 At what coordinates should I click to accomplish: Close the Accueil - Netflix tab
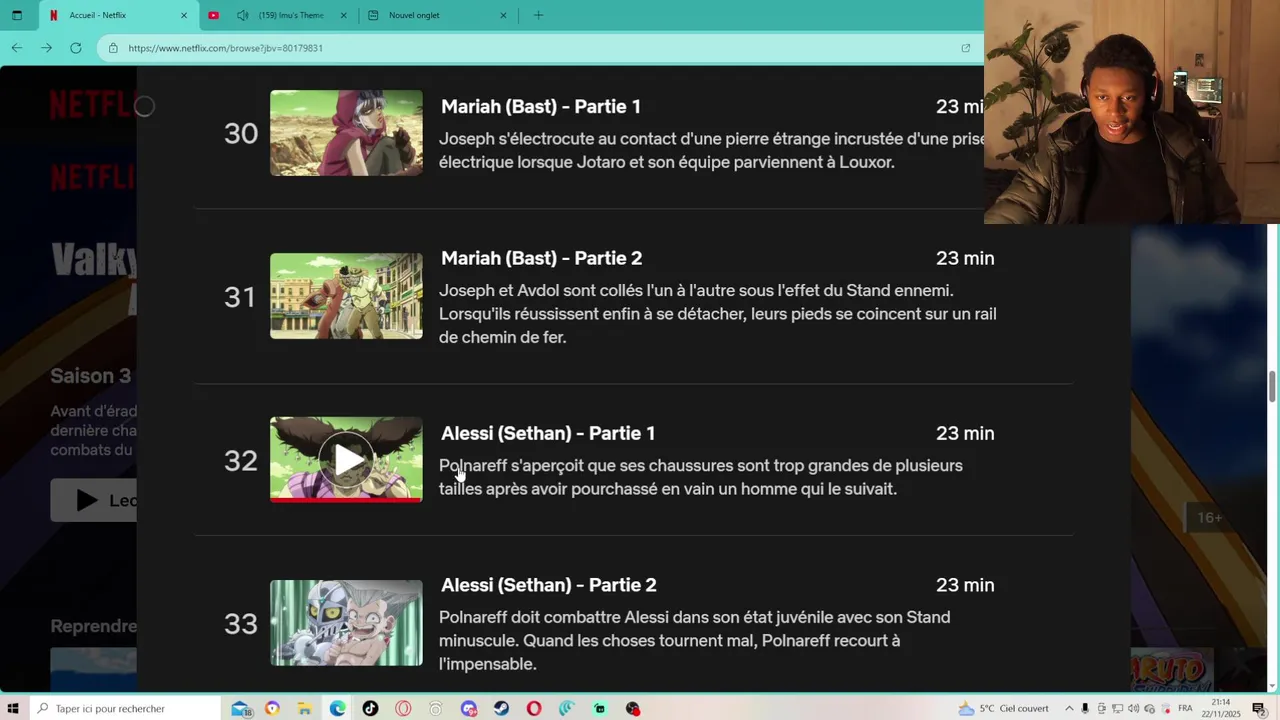183,15
